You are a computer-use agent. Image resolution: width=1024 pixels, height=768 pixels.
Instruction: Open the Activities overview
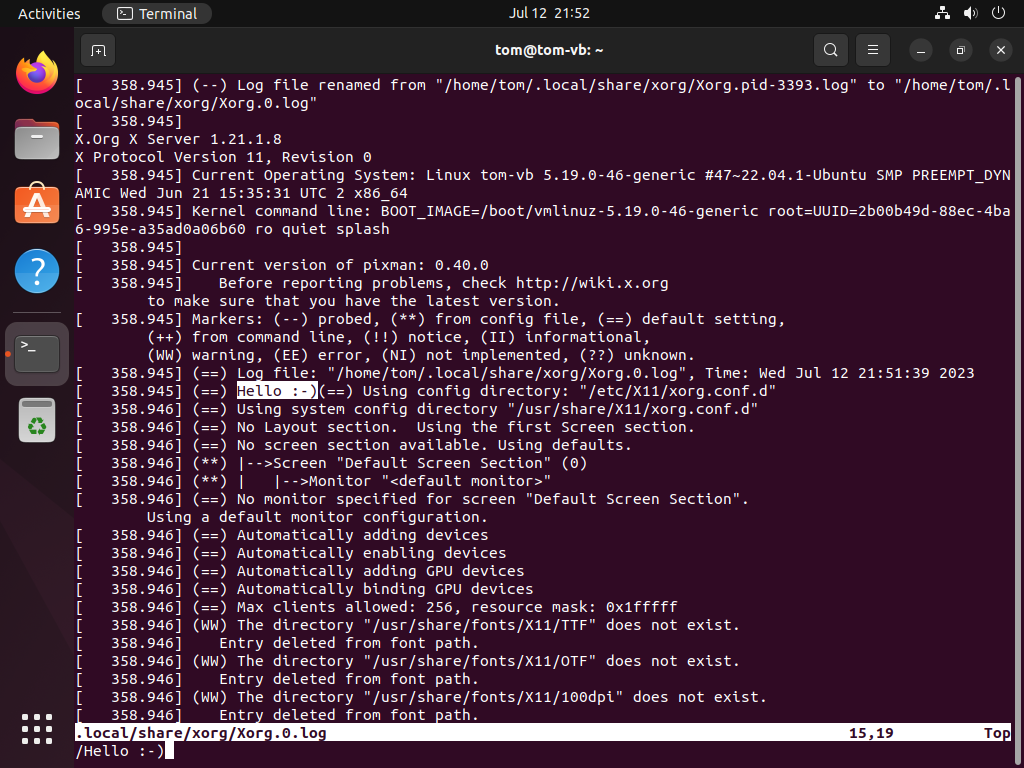coord(49,13)
